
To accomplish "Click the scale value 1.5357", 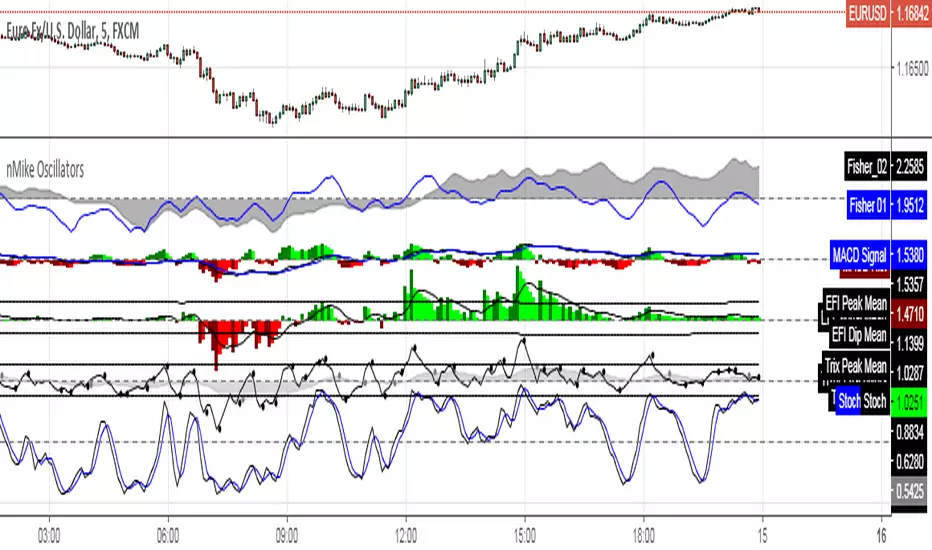I will click(x=910, y=285).
